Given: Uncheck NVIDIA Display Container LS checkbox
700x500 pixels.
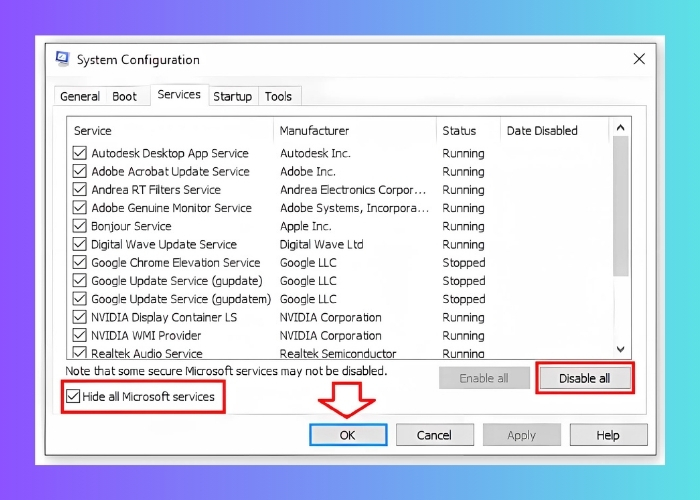Looking at the screenshot, I should [x=80, y=318].
